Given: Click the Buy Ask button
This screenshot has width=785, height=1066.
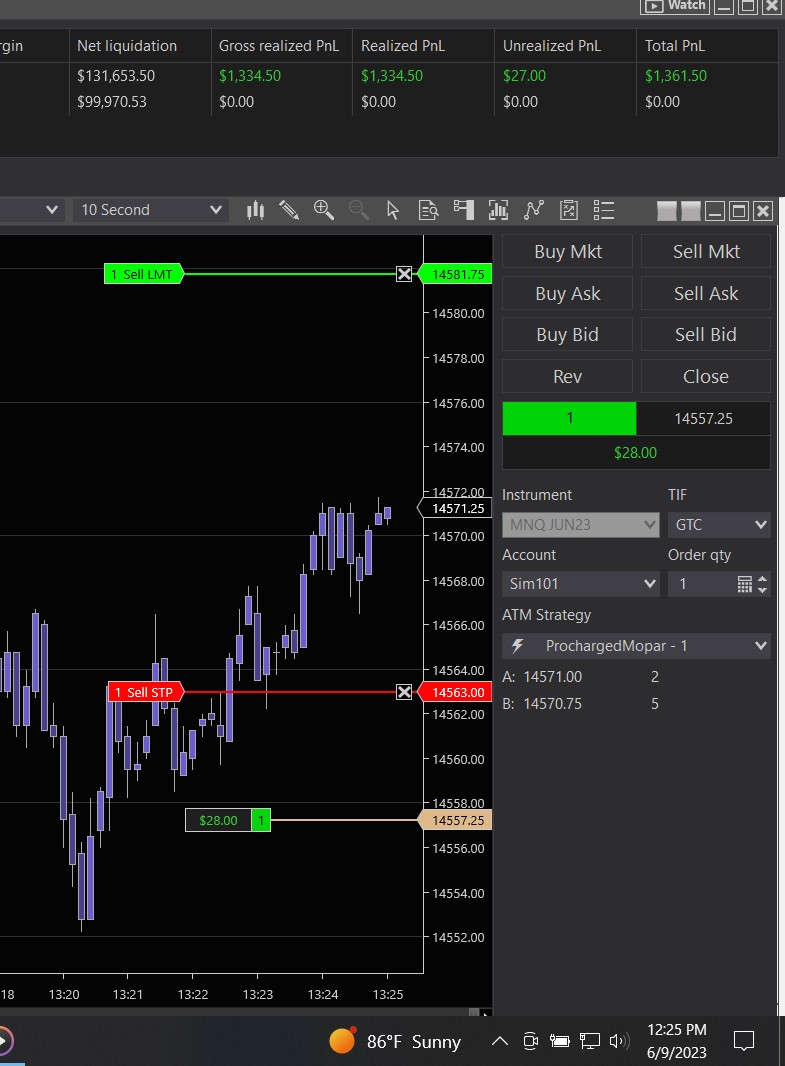Looking at the screenshot, I should [x=568, y=294].
